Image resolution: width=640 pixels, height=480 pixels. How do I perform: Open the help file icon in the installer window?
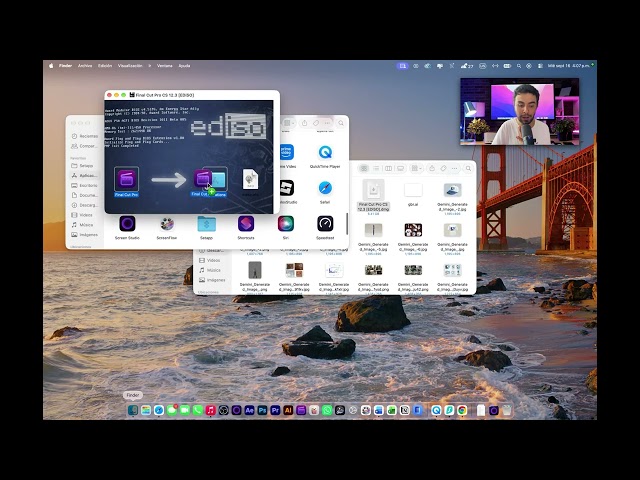point(250,179)
